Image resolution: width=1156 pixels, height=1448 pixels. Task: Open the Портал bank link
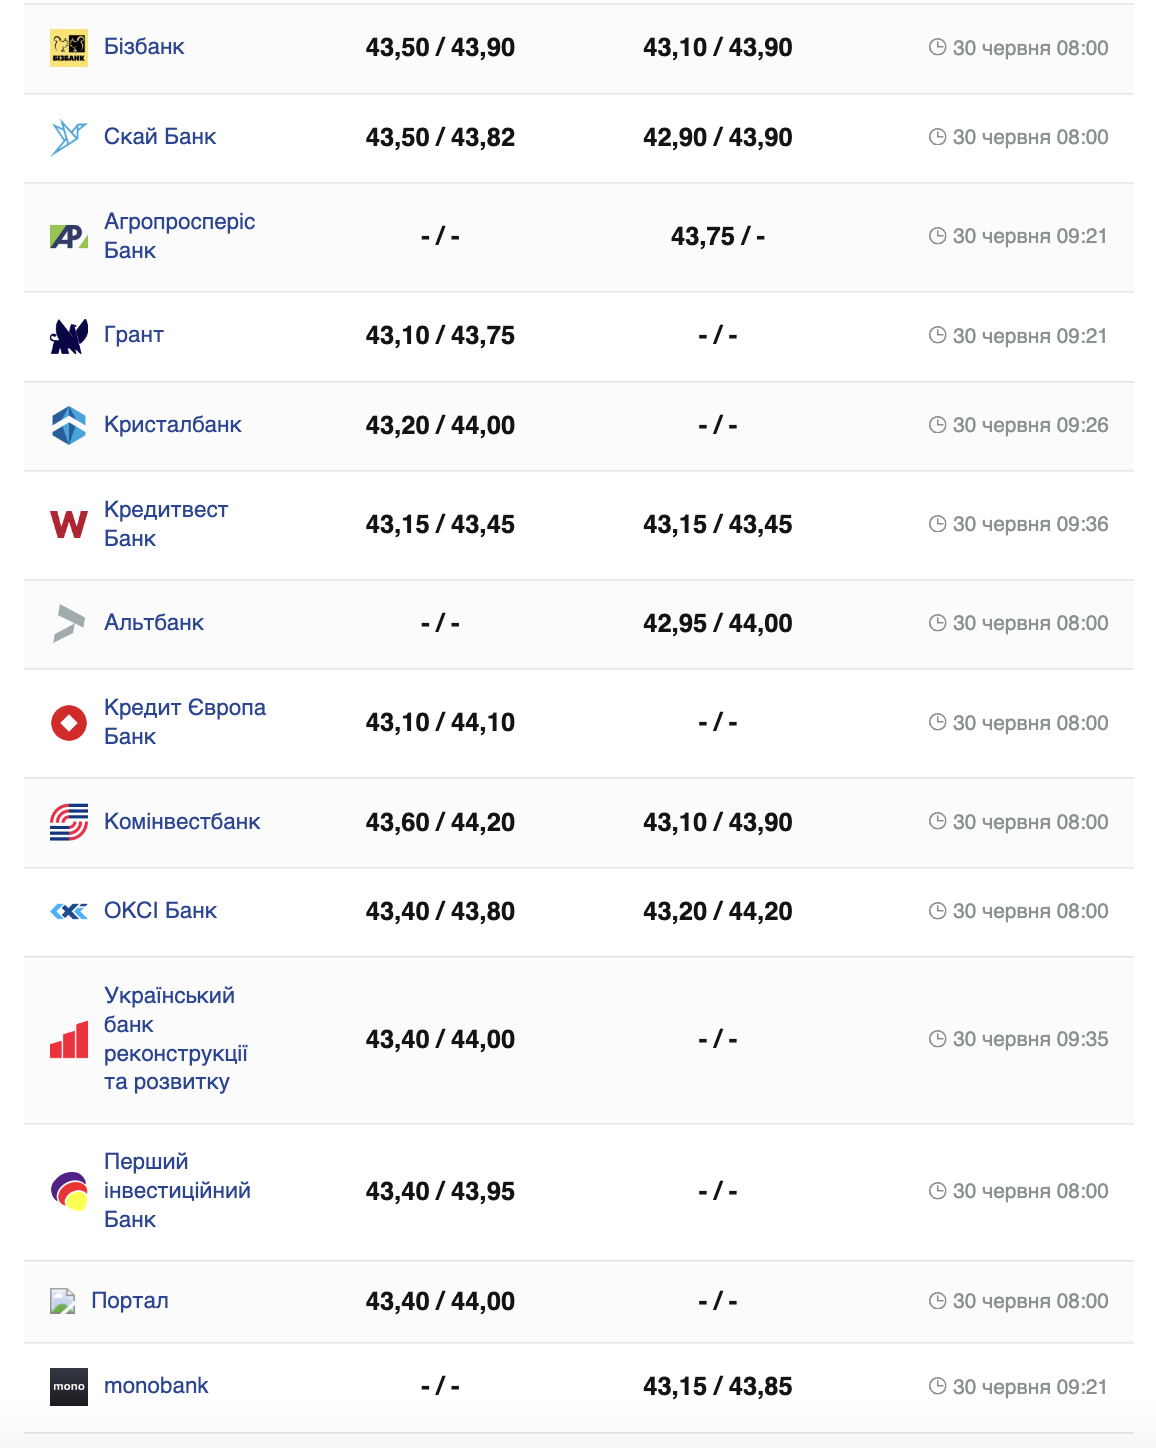pos(130,1301)
